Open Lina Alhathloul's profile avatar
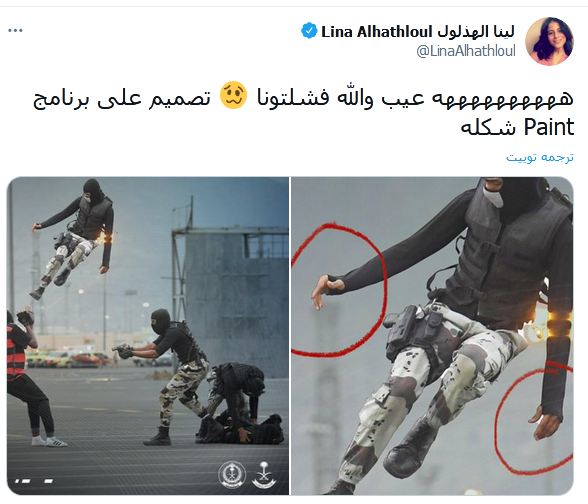 549,41
